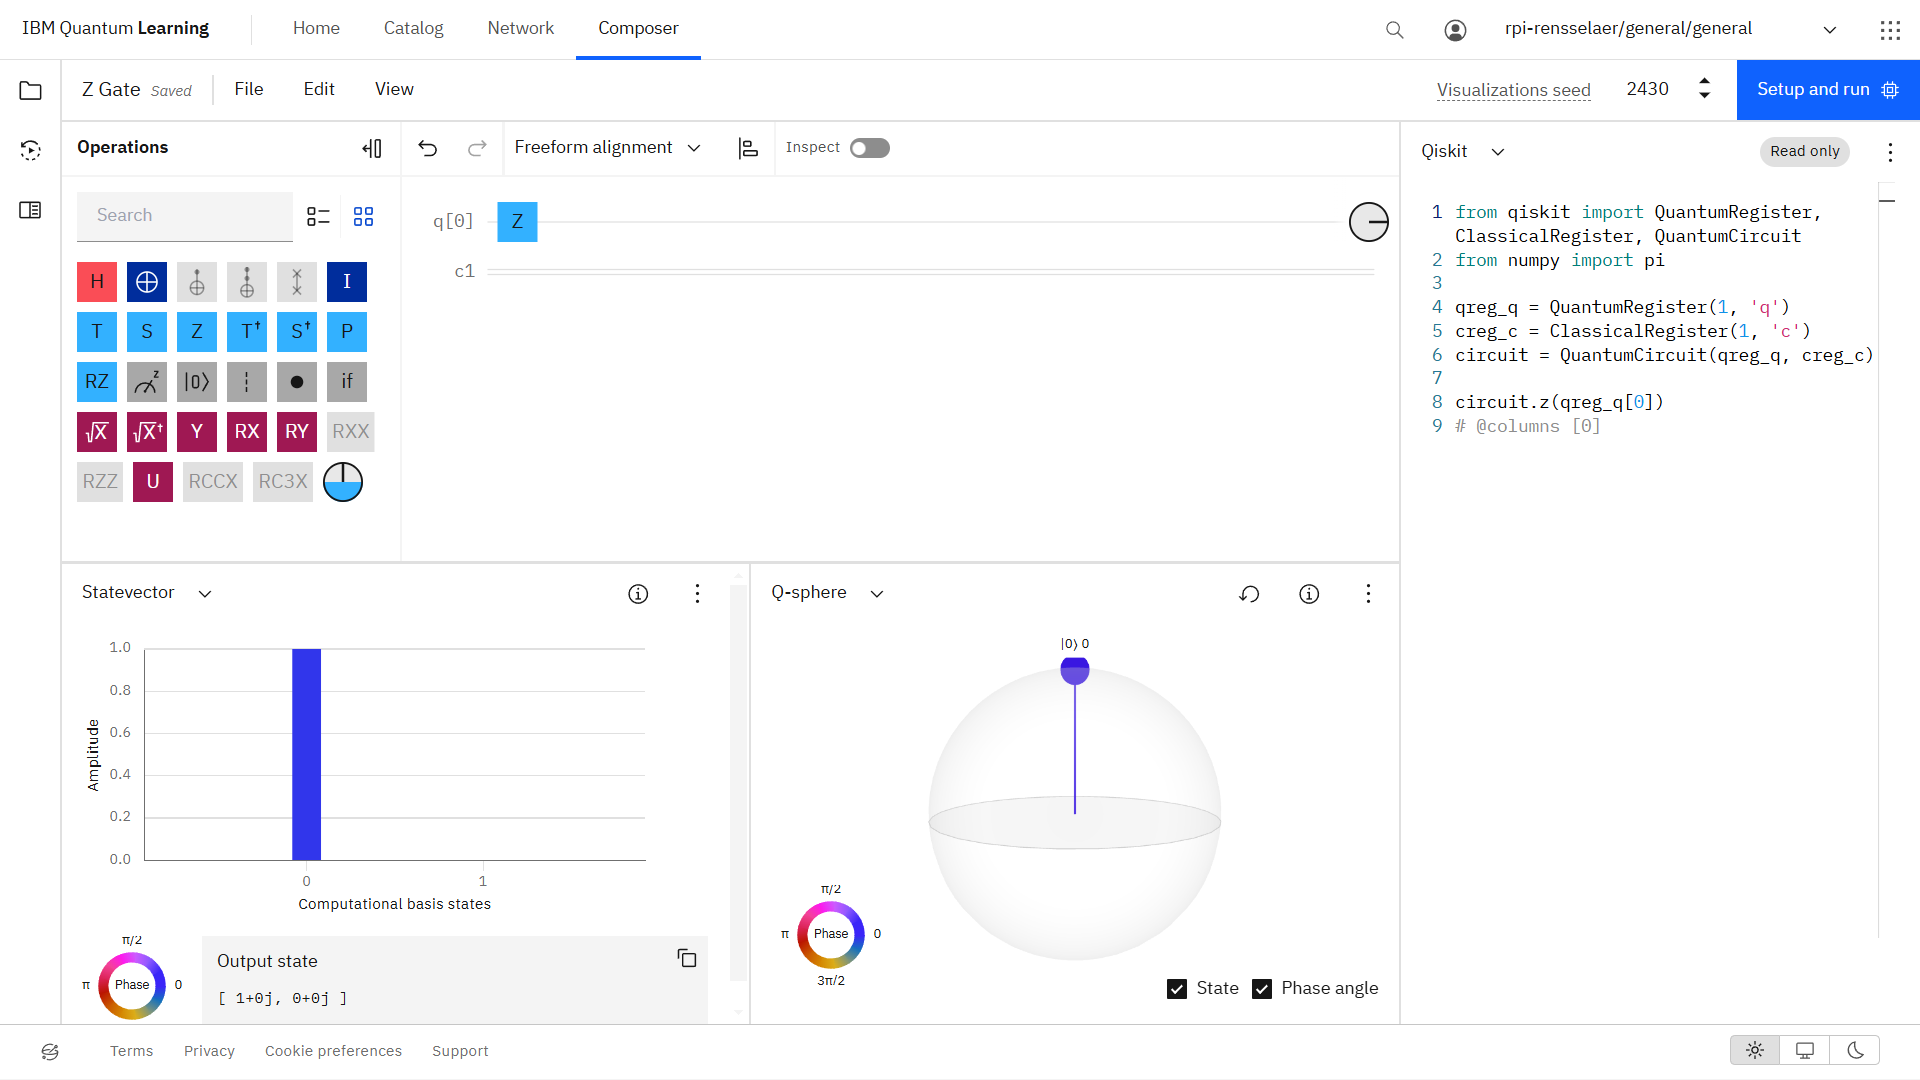Switch to the Catalog tab
This screenshot has width=1920, height=1080.
pyautogui.click(x=413, y=28)
